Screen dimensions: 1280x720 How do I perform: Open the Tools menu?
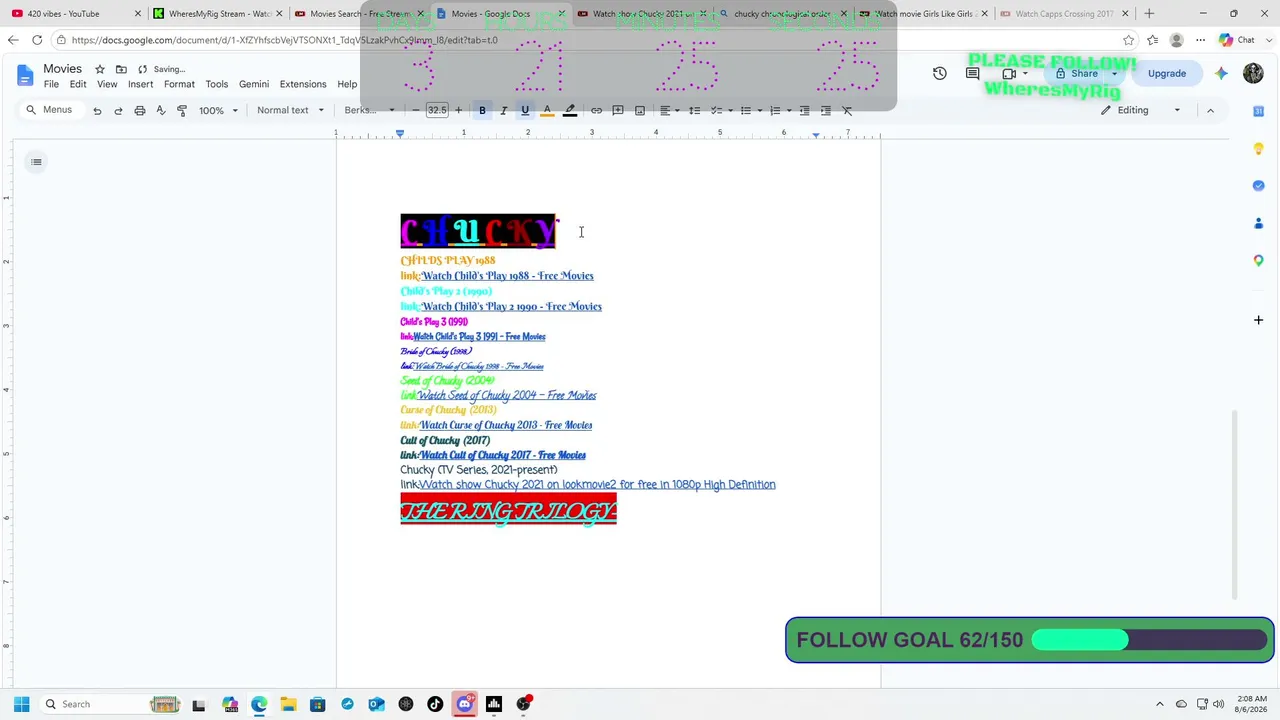tap(217, 84)
